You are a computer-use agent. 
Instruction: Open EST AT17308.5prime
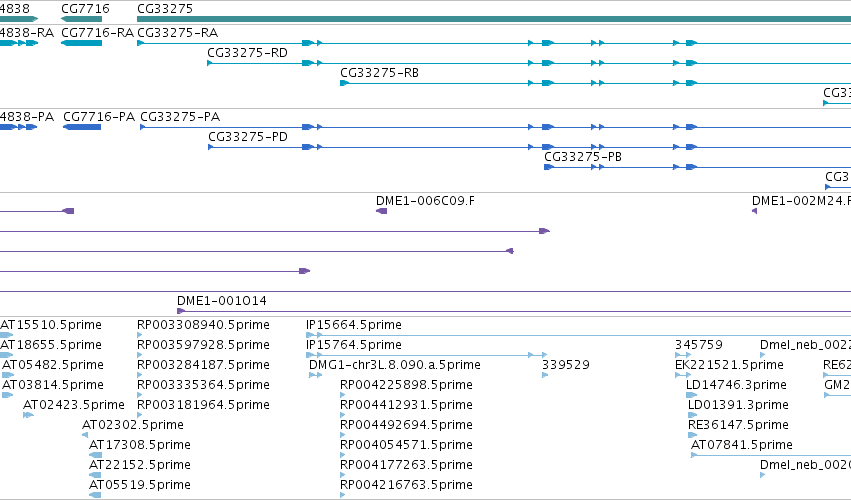click(140, 445)
